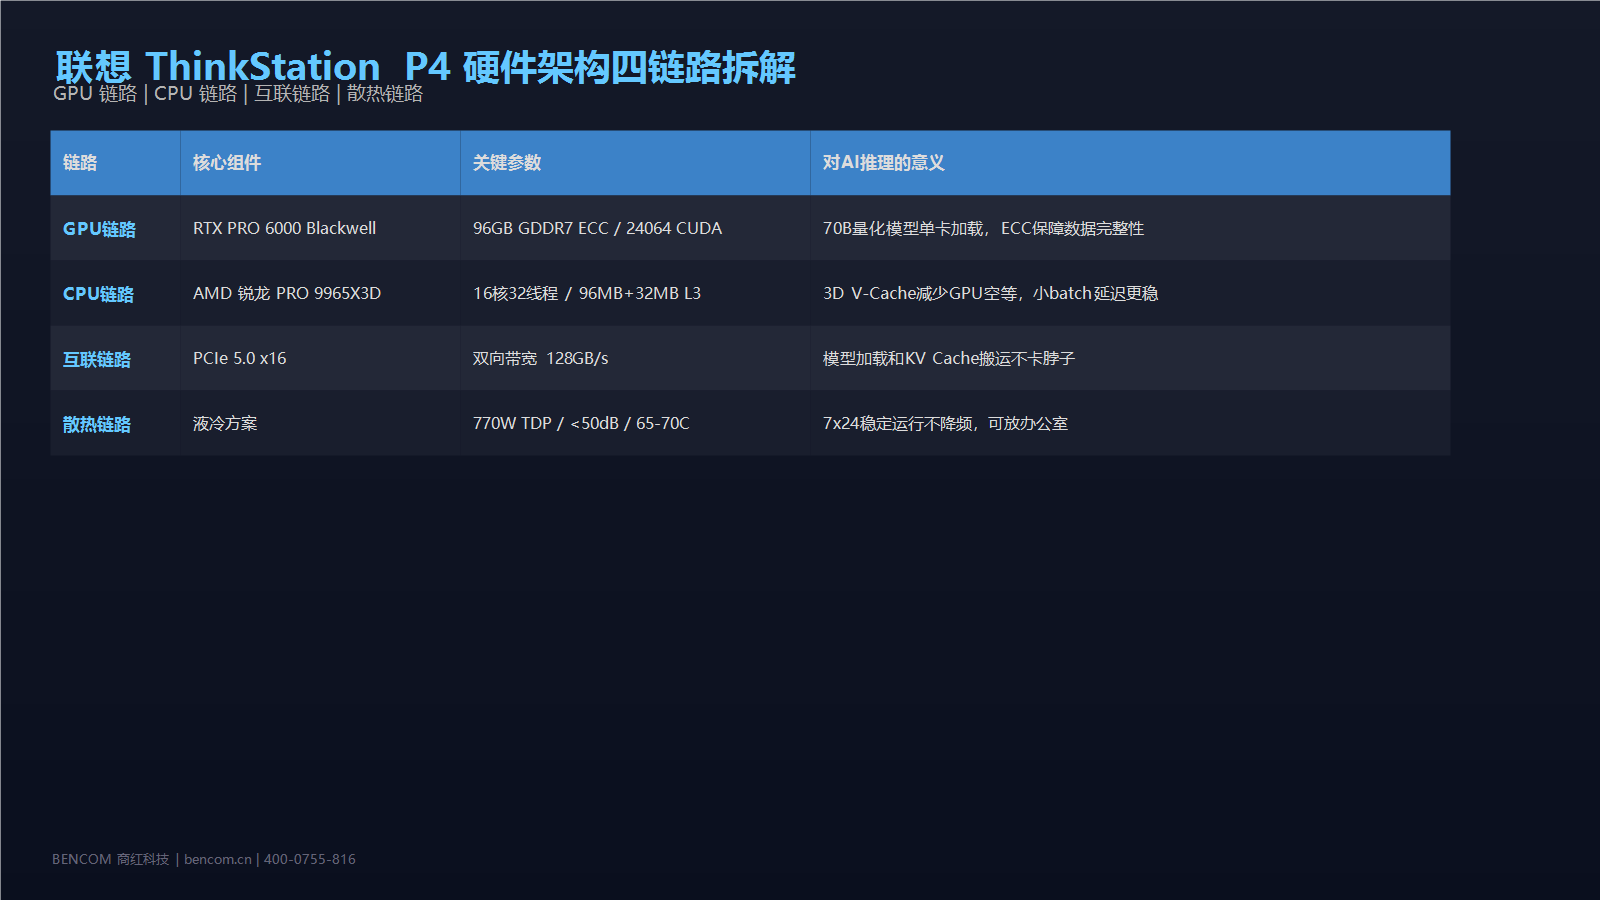Click the BENCOM footer contact line
Image resolution: width=1600 pixels, height=900 pixels.
(x=204, y=859)
